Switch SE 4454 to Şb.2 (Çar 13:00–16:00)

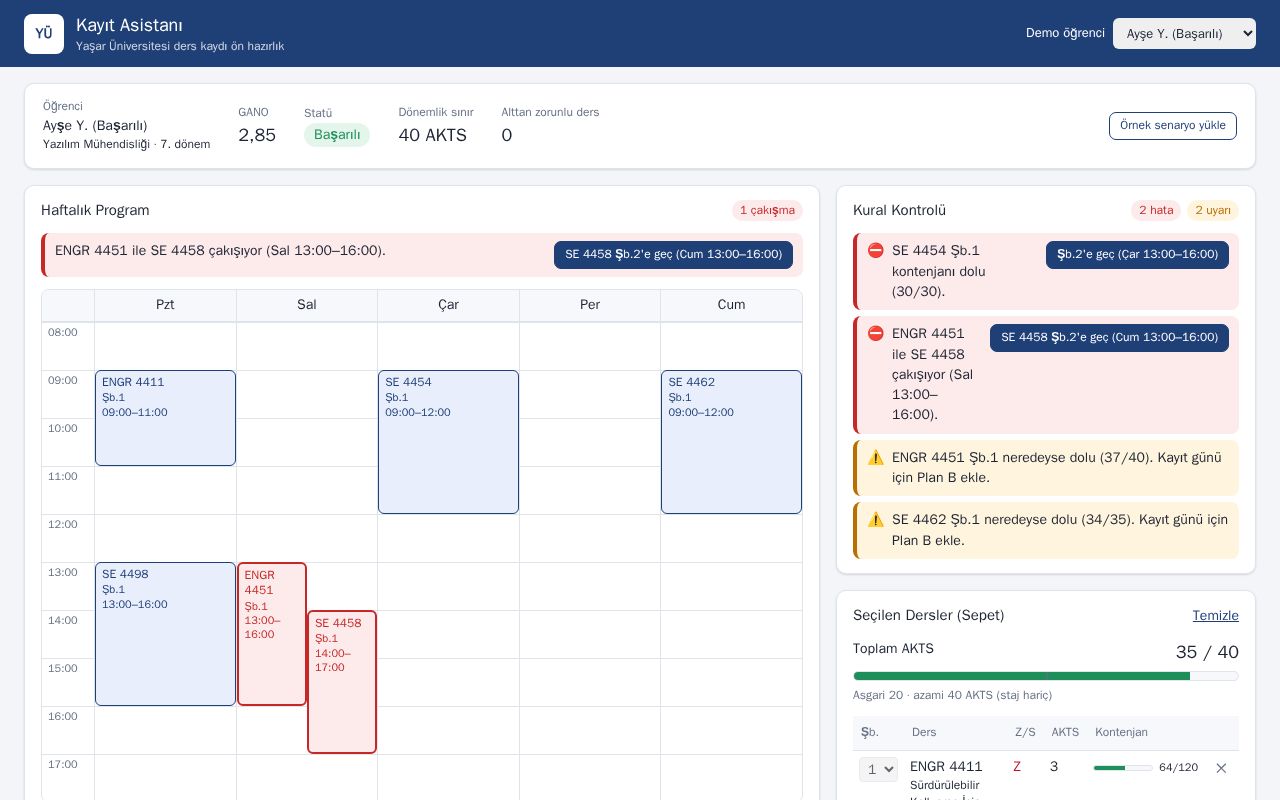(1137, 255)
